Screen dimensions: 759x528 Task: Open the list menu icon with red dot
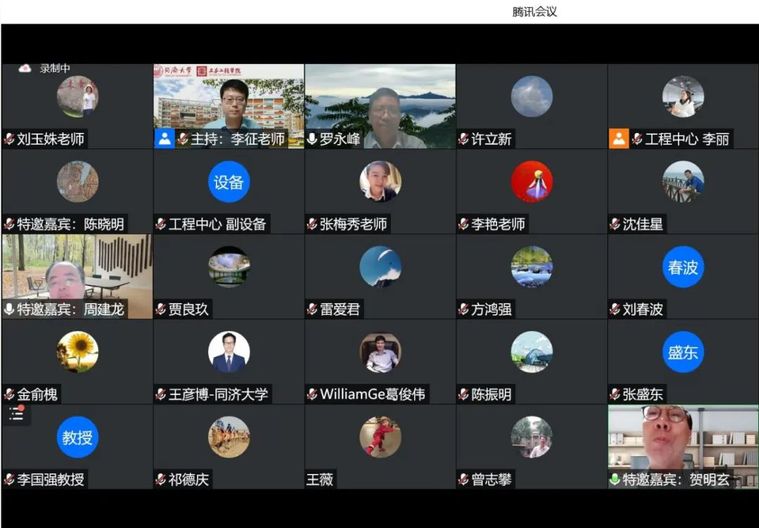coord(16,413)
